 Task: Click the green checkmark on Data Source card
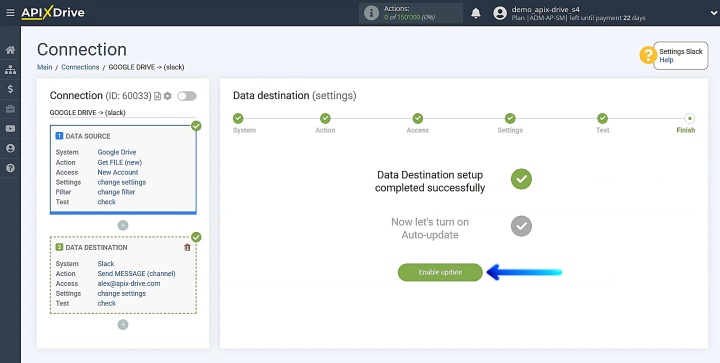click(196, 126)
